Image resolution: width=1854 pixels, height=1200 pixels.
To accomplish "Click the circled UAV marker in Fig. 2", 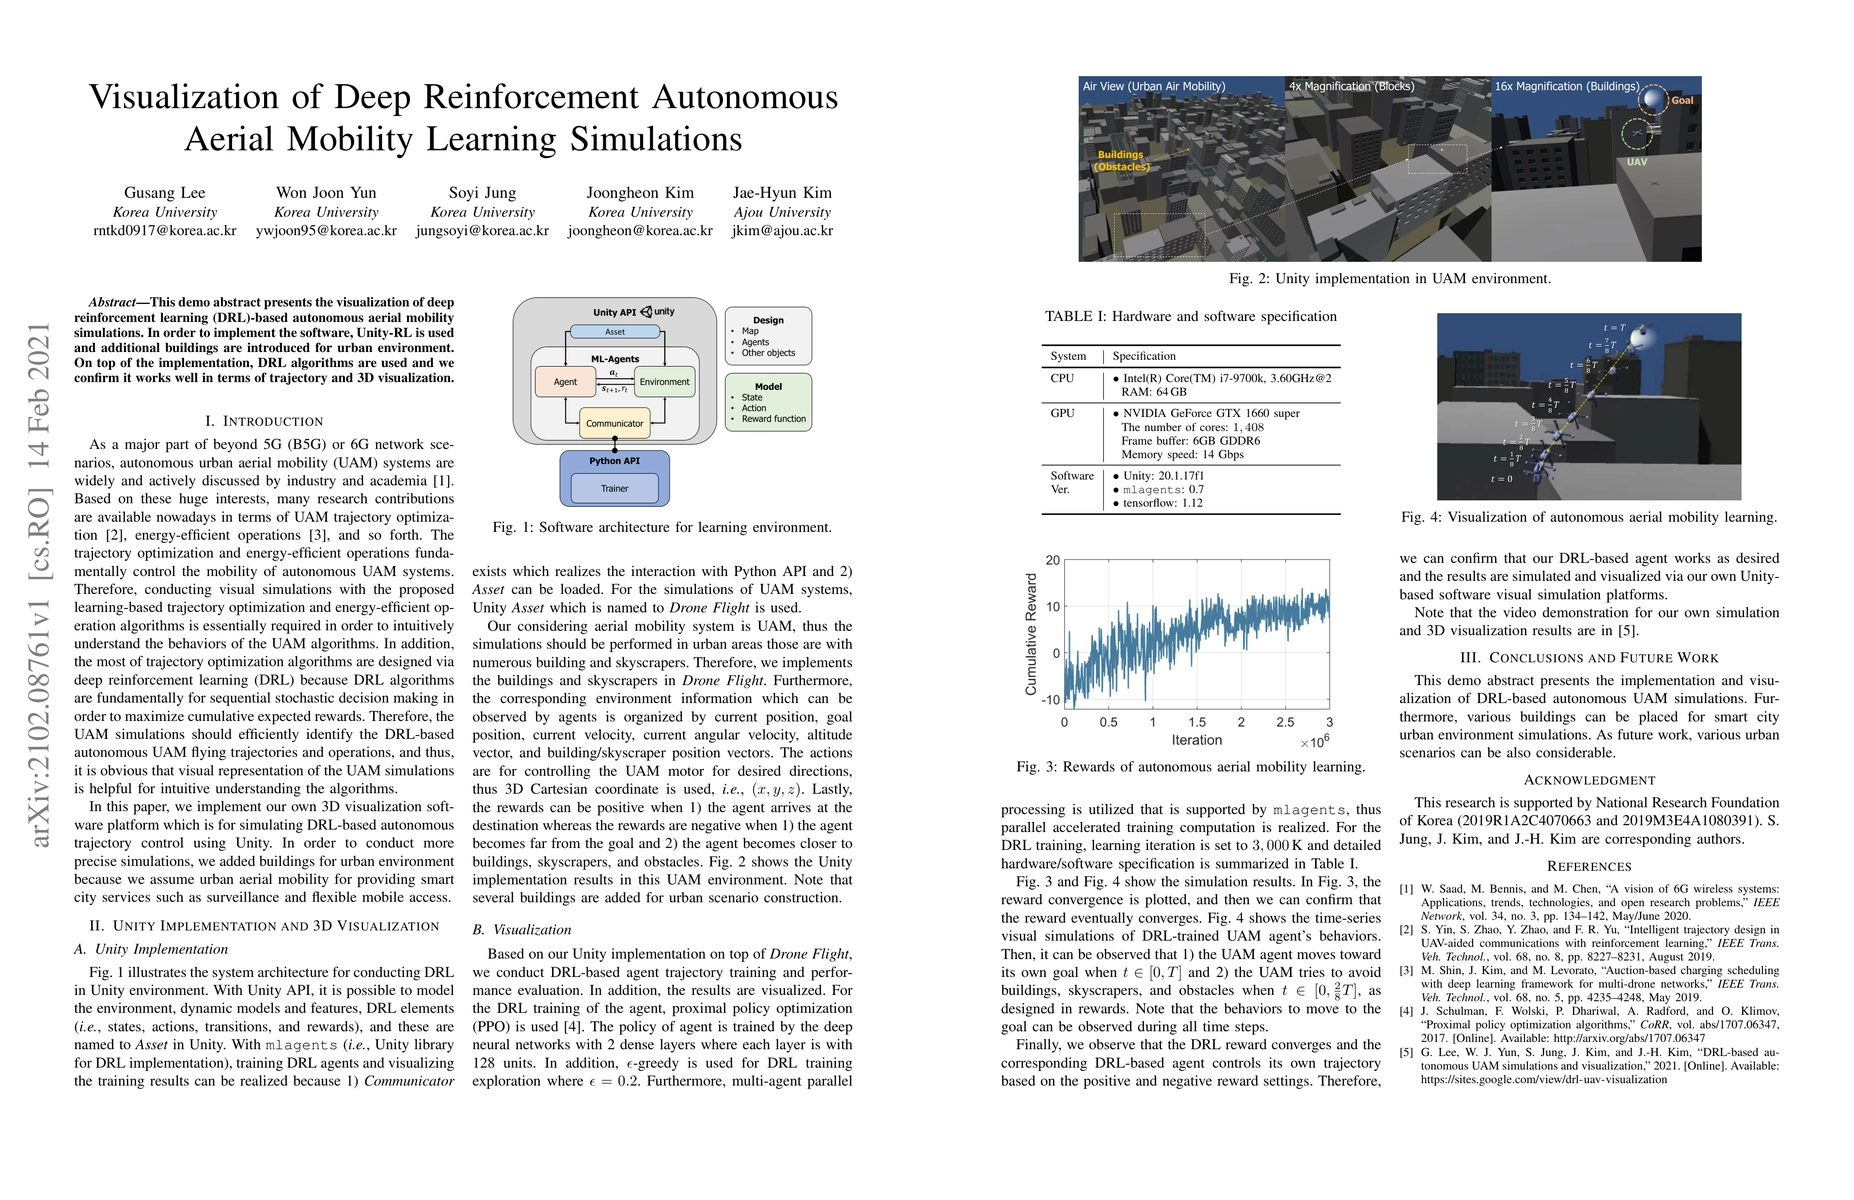I will (1637, 133).
